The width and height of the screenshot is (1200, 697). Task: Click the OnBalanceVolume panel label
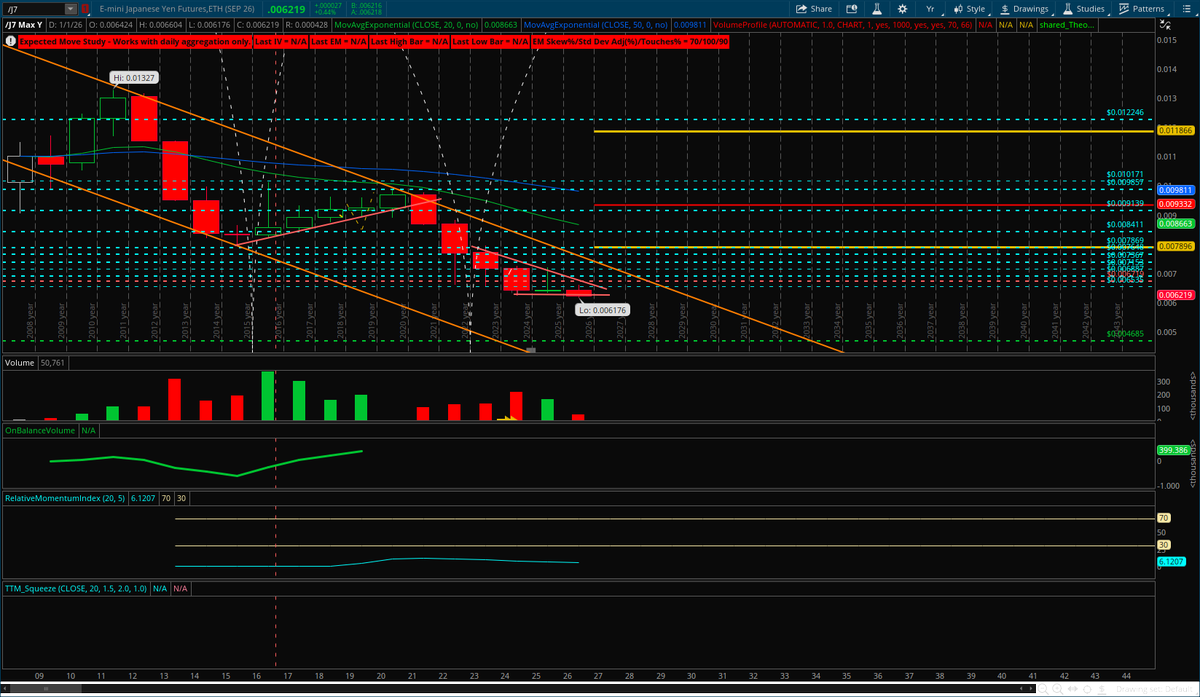[x=40, y=430]
